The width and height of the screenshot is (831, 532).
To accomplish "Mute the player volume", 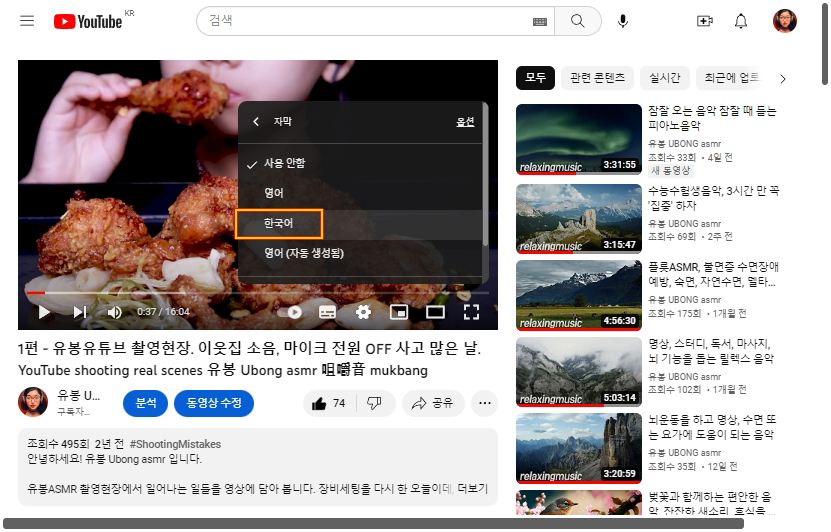I will (x=114, y=312).
